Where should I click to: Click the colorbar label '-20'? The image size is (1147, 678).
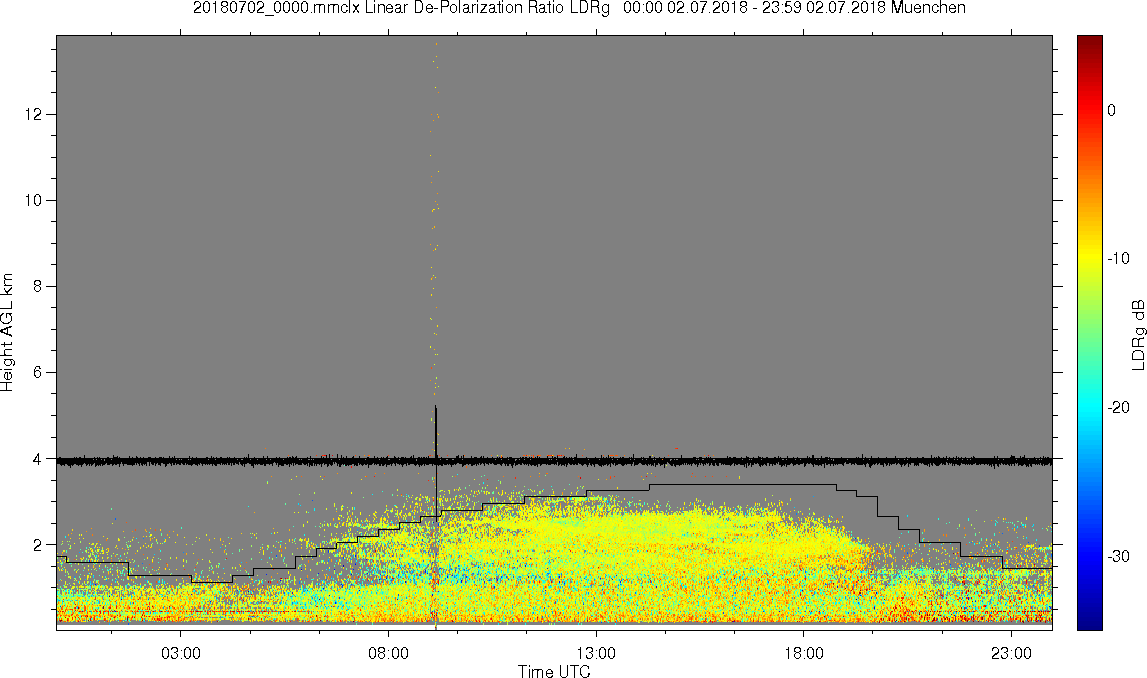1118,408
